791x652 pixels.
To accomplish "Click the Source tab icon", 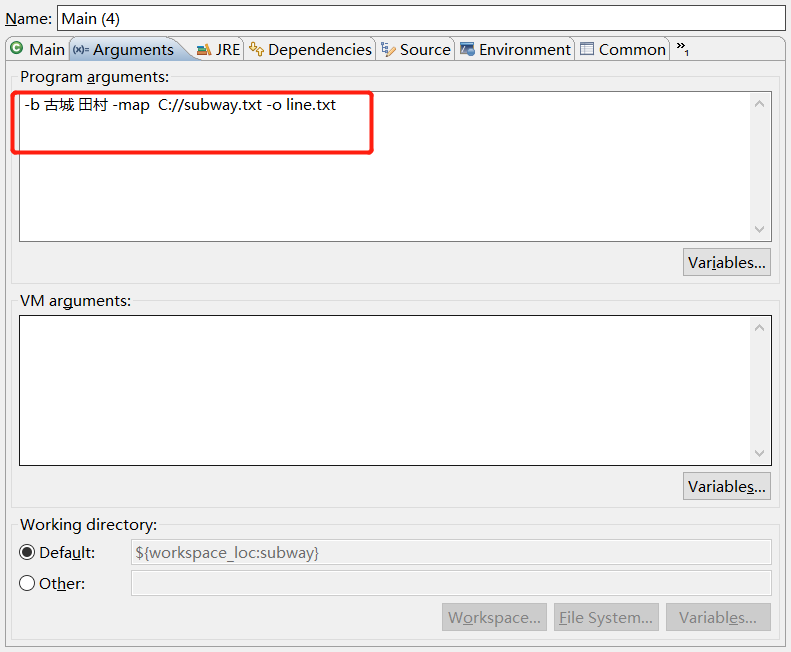I will click(x=388, y=49).
